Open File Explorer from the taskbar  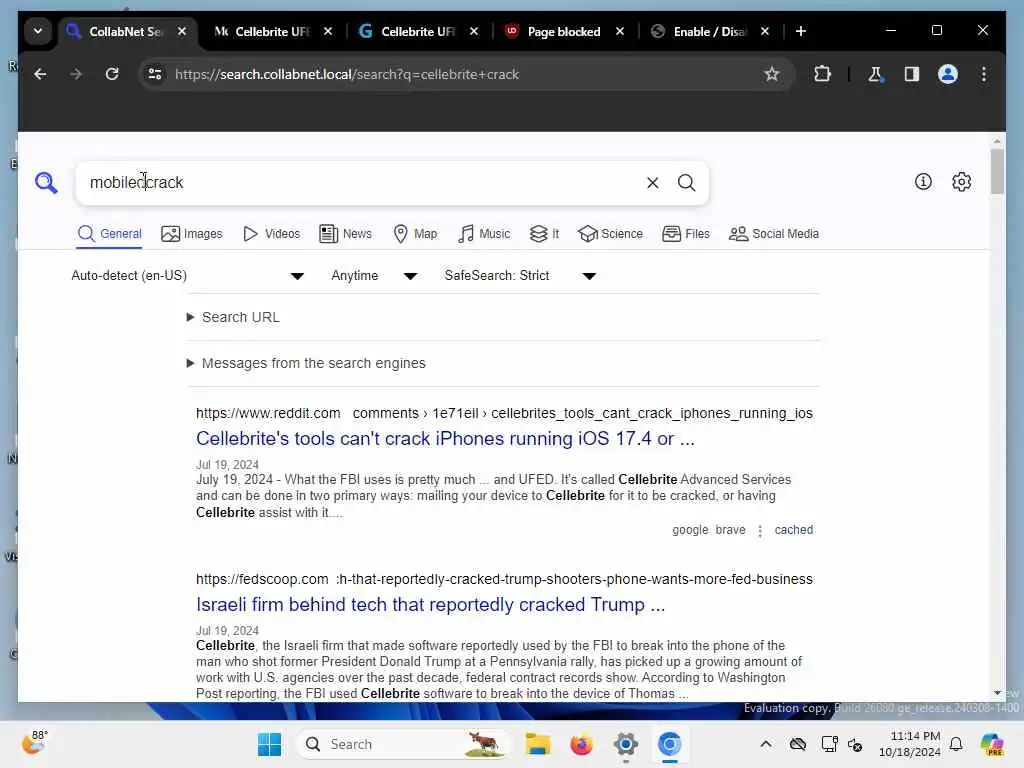point(537,744)
